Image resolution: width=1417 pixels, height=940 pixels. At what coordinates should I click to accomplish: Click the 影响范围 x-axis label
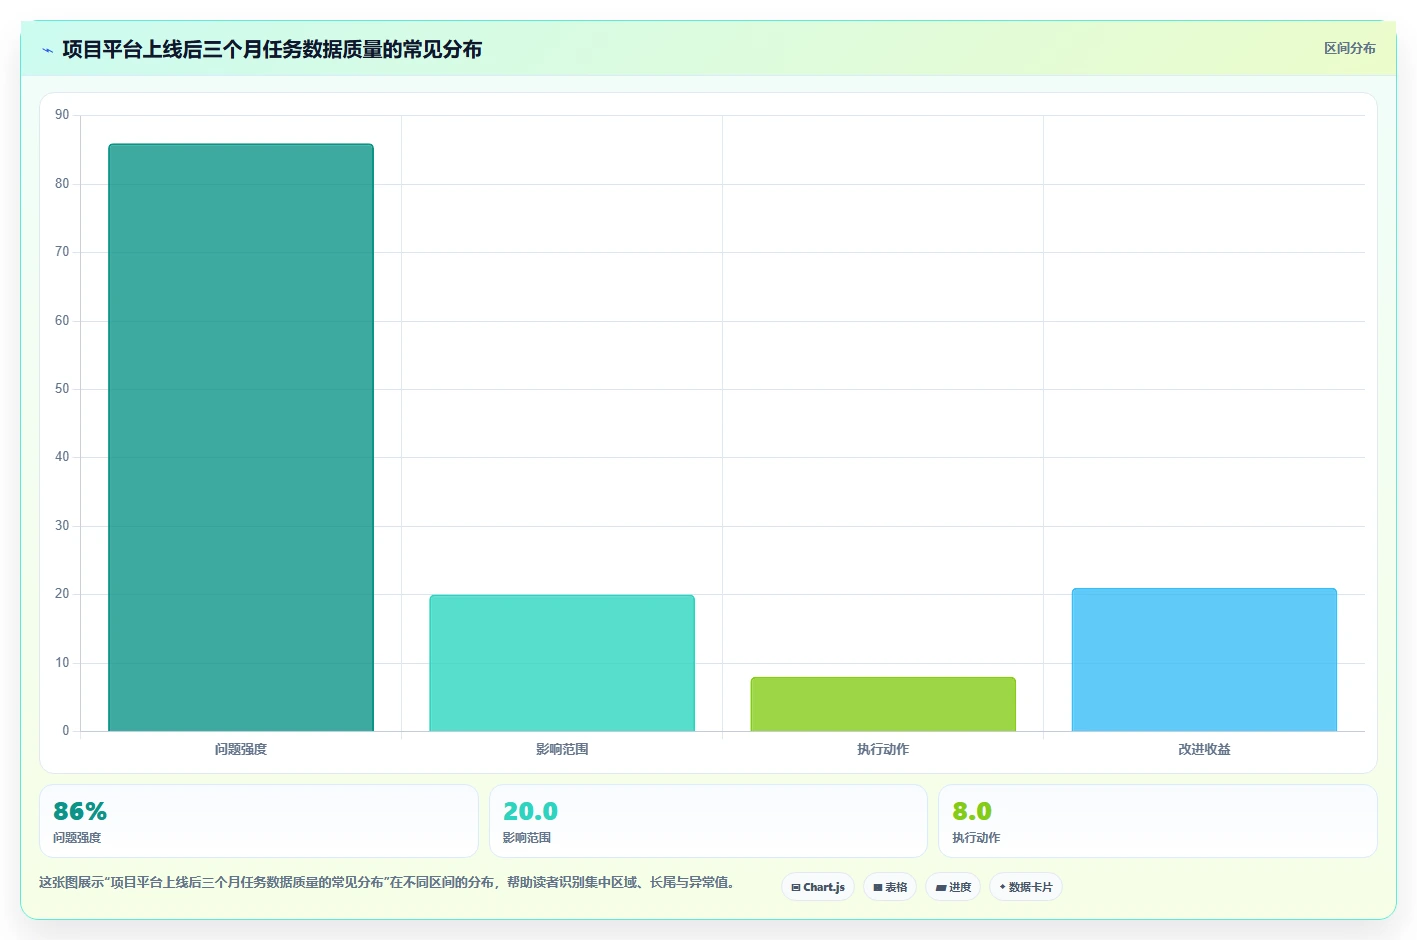(x=562, y=749)
